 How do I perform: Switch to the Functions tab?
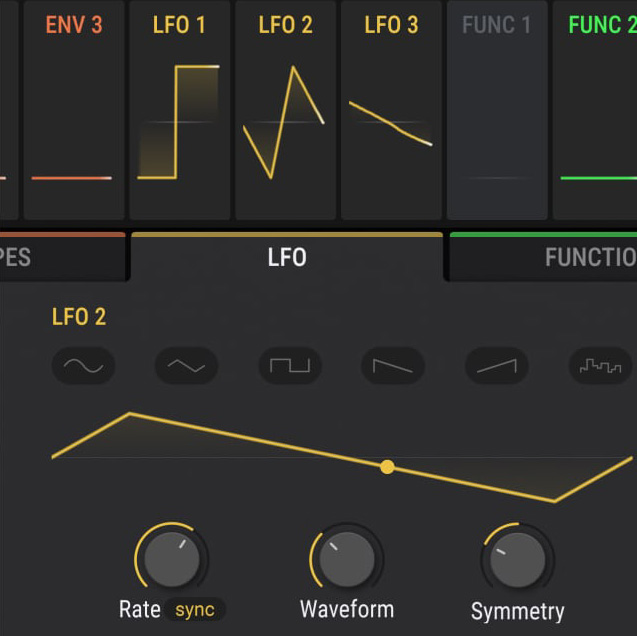pyautogui.click(x=545, y=258)
